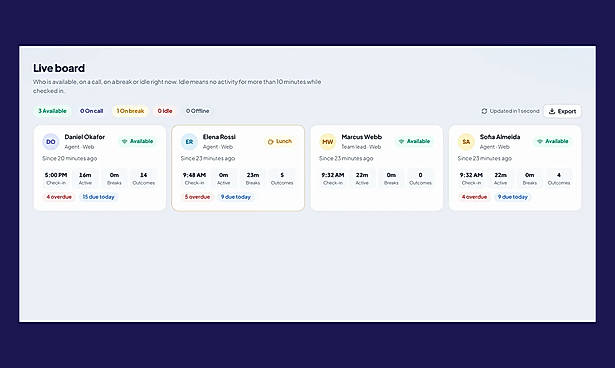
Task: Click Daniel Okafor's Available status badge
Action: (138, 141)
